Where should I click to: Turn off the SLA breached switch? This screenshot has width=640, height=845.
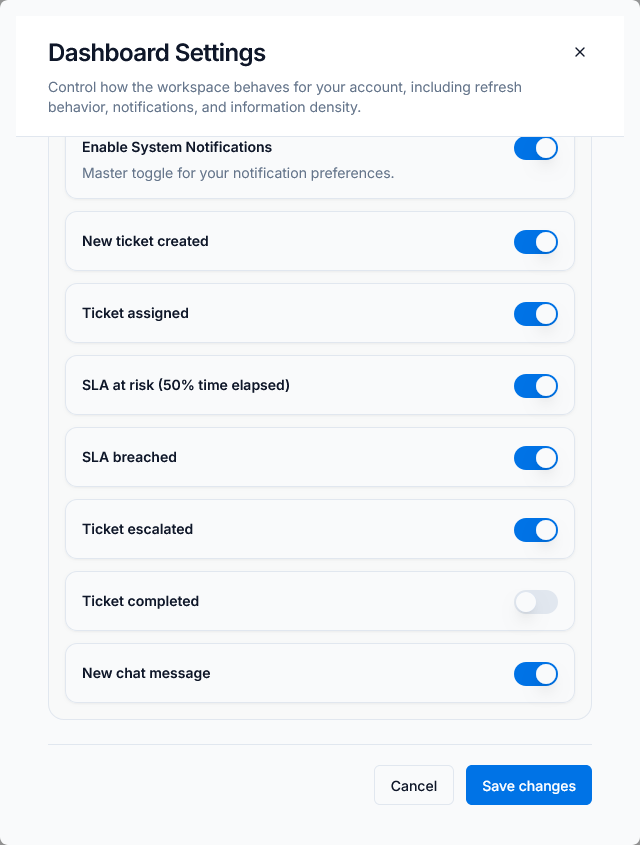[x=536, y=457]
